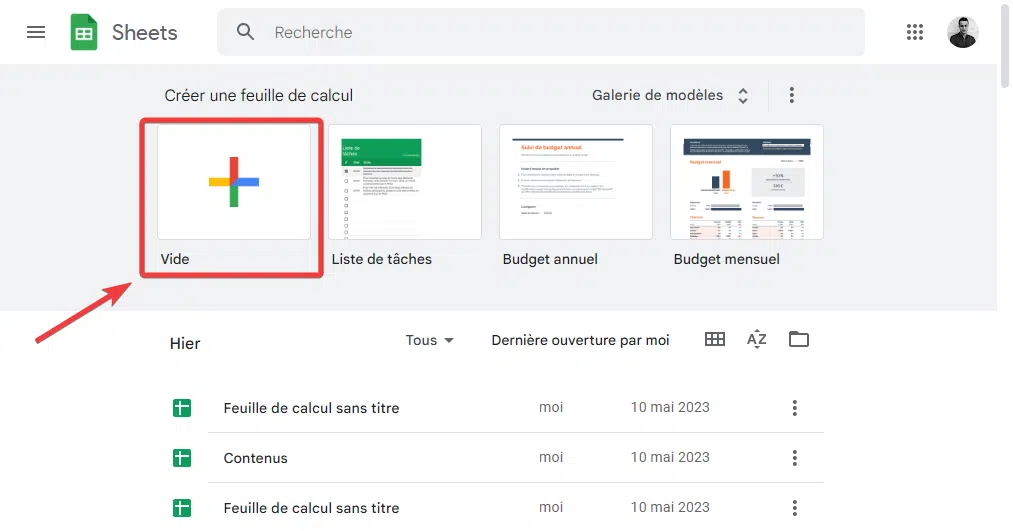Click the Hier section heading
Image resolution: width=1013 pixels, height=531 pixels.
[x=185, y=344]
